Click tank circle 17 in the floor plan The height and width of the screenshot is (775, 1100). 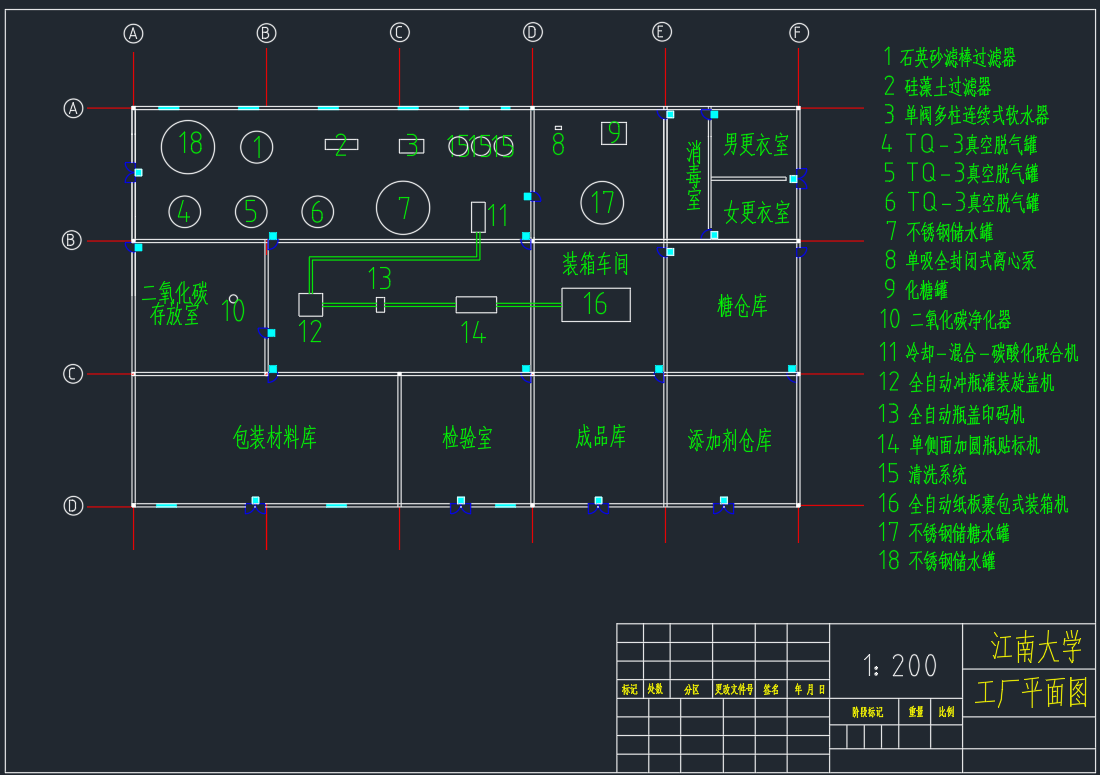coord(603,203)
